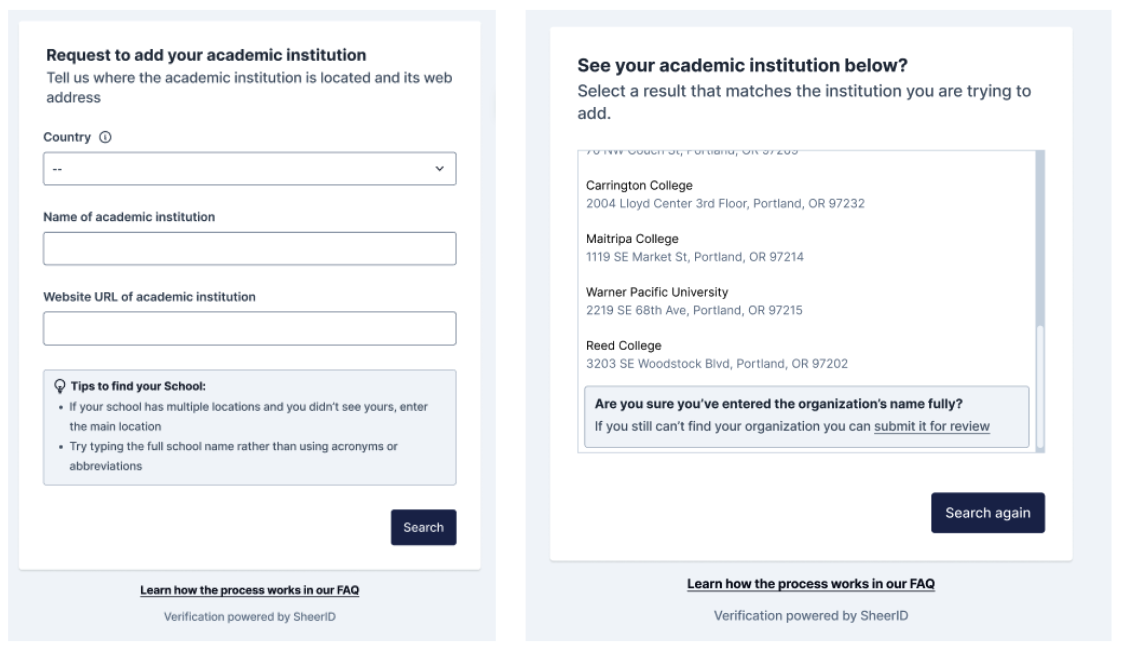This screenshot has height=651, width=1121.
Task: Choose Maitripa College in the list
Action: pos(694,247)
